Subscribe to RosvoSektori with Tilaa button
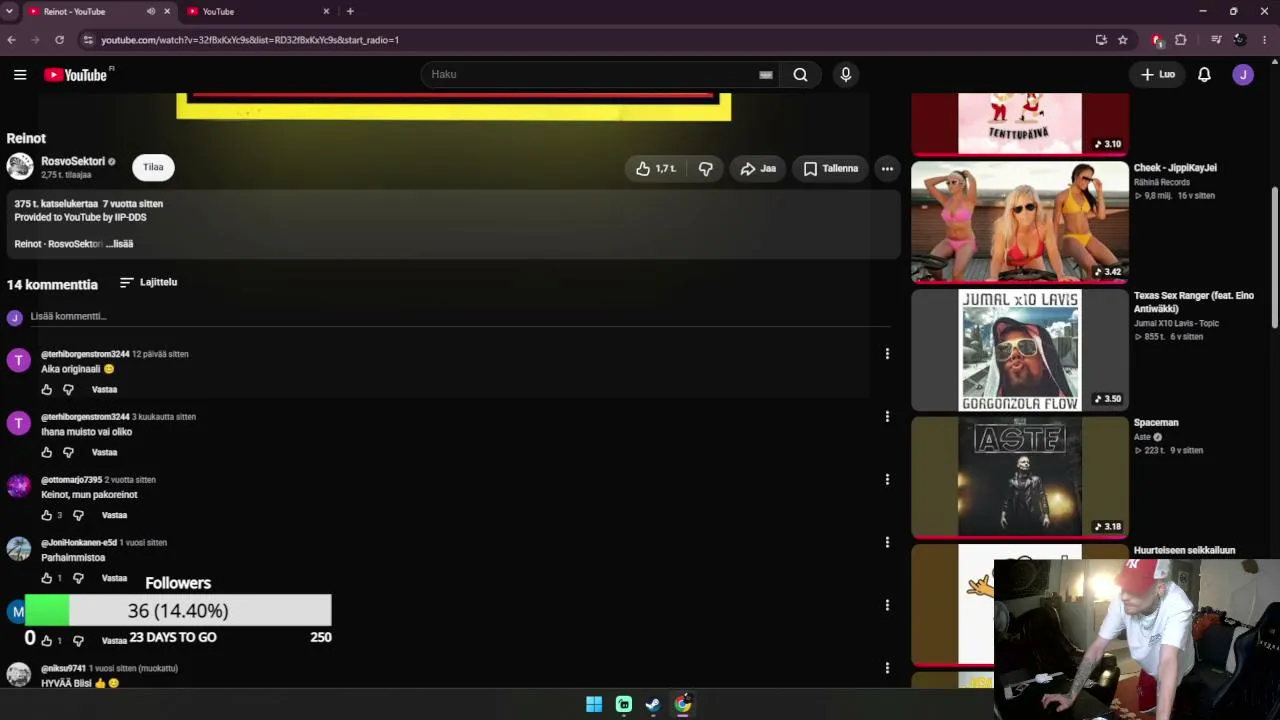This screenshot has width=1280, height=720. coord(153,167)
